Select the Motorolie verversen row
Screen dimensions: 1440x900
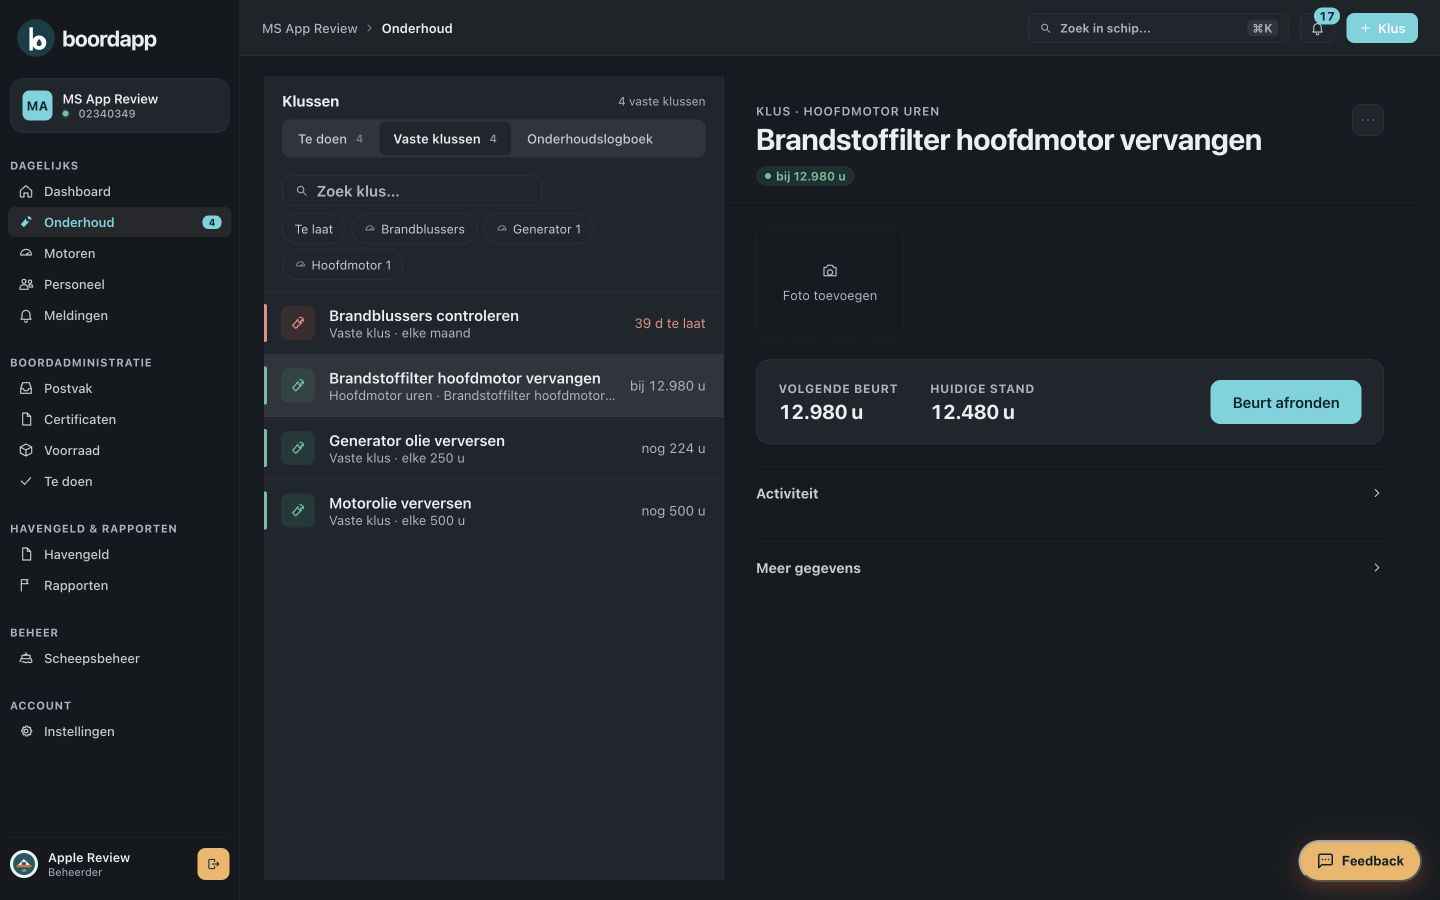point(493,510)
